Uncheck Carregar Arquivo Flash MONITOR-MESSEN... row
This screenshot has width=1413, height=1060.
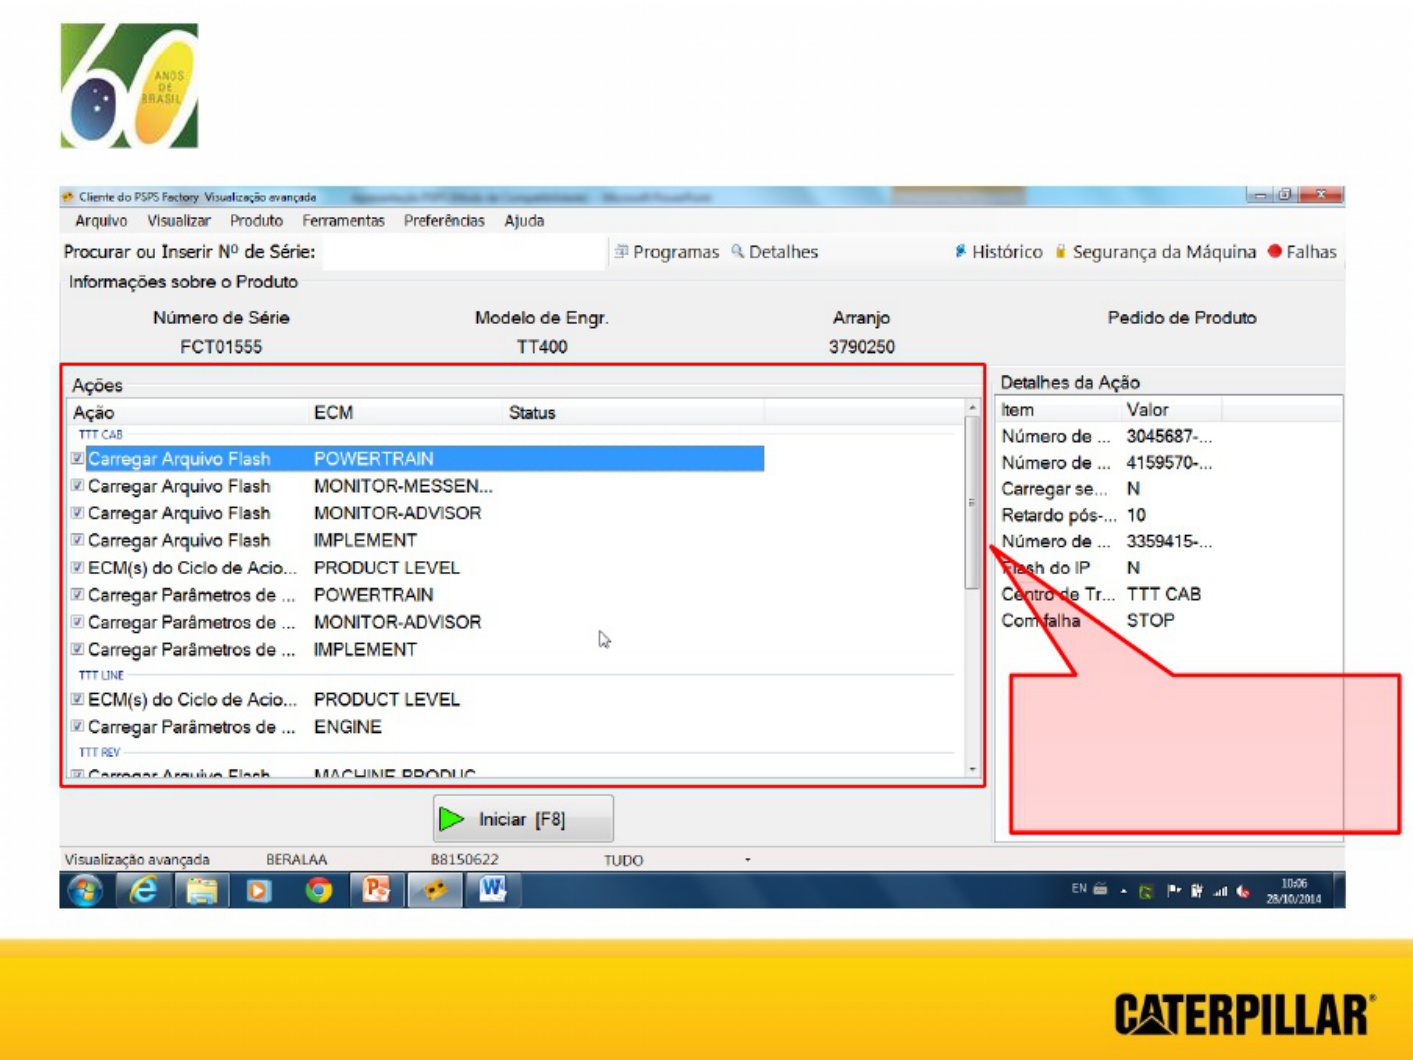(77, 486)
